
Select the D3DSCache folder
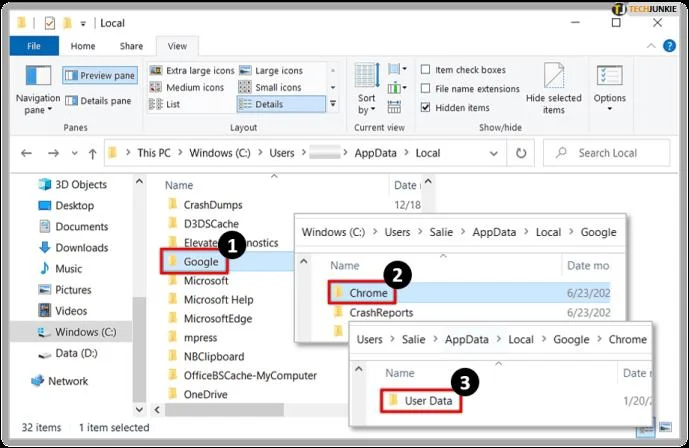coord(203,224)
